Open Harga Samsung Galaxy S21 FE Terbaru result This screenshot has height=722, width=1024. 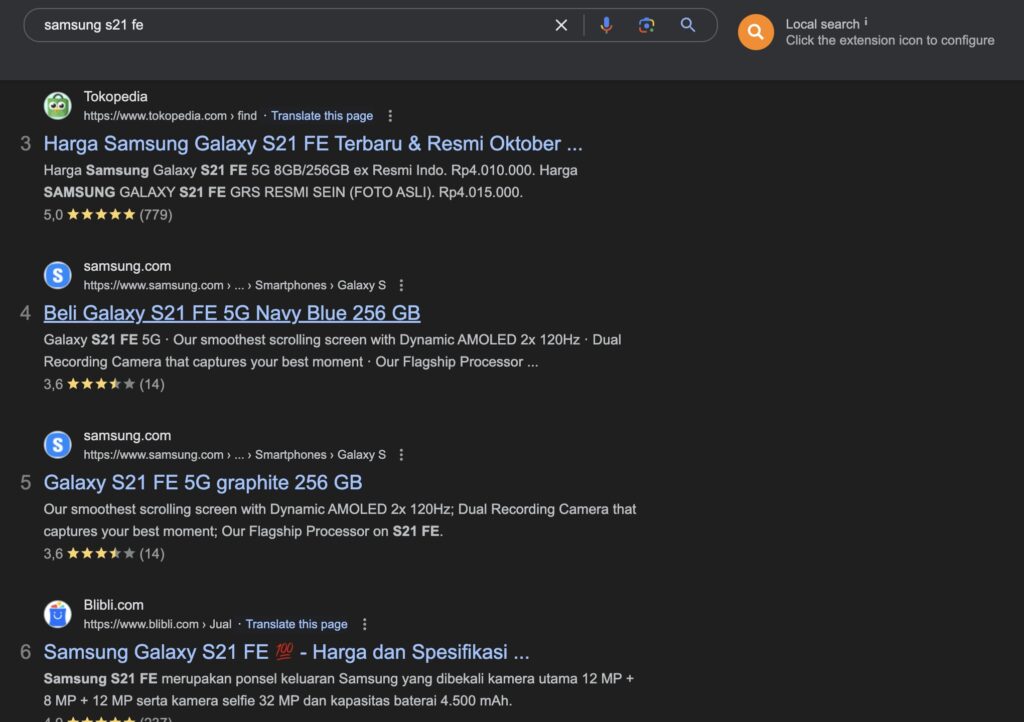pyautogui.click(x=313, y=144)
